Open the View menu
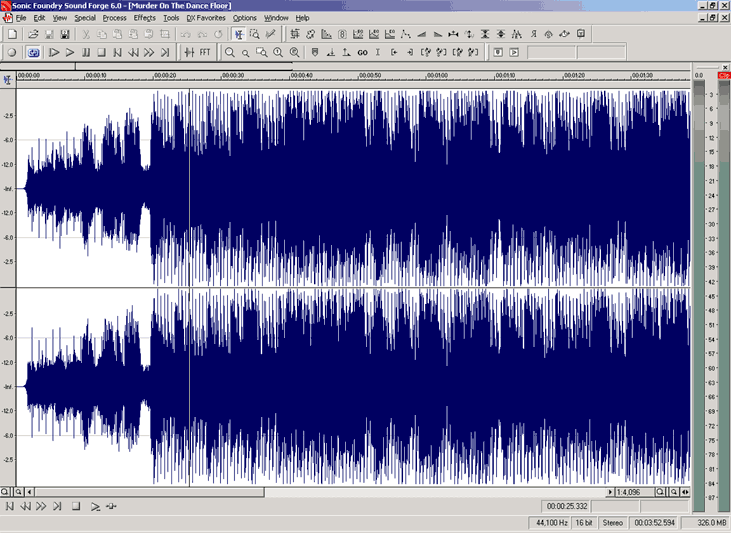The width and height of the screenshot is (731, 533). (60, 18)
